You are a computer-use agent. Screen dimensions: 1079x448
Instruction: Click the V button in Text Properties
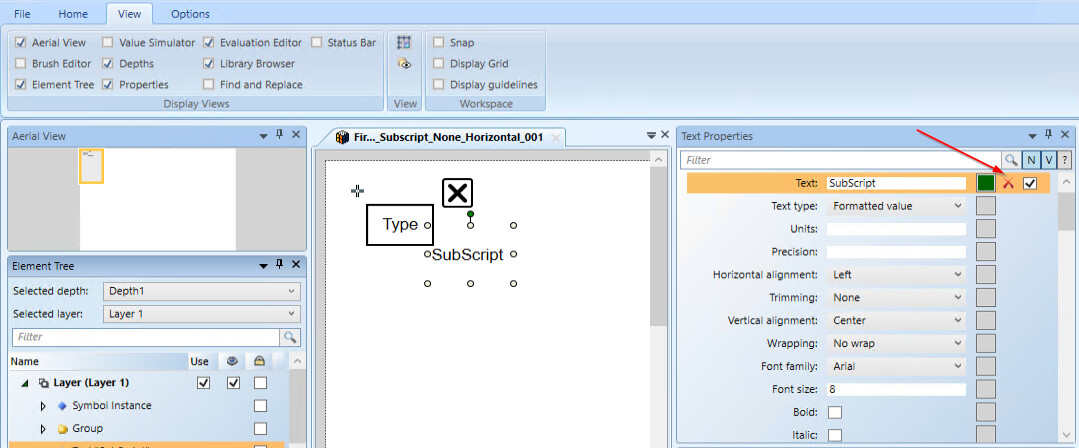click(1048, 160)
